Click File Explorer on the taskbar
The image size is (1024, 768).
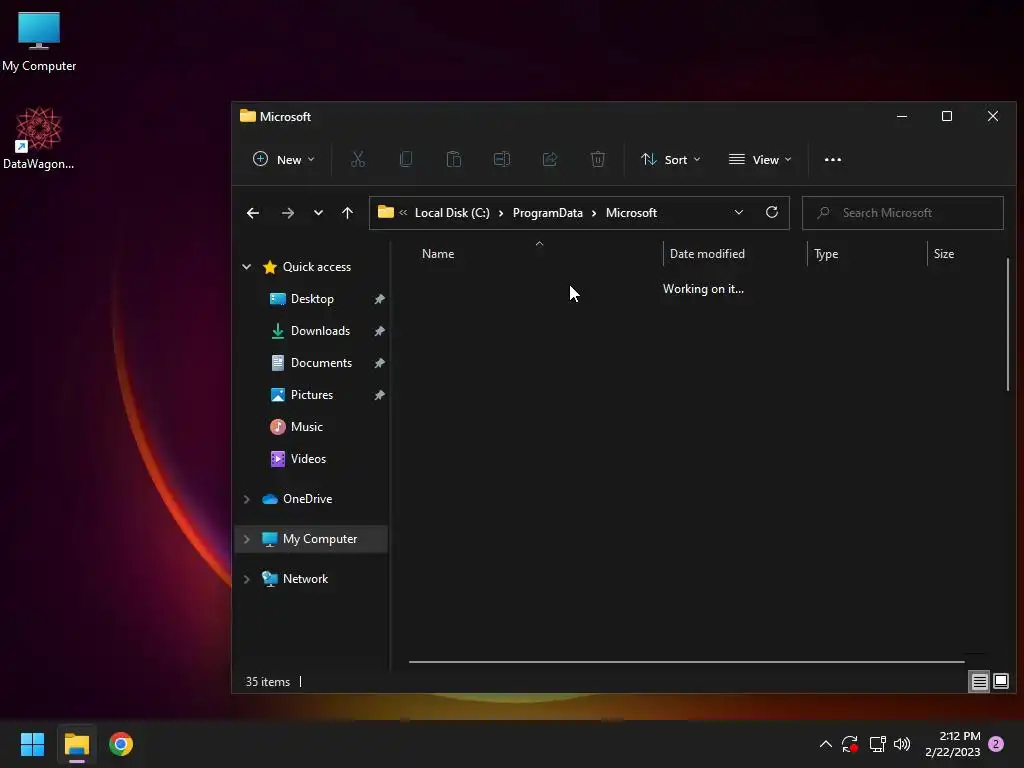pyautogui.click(x=76, y=744)
